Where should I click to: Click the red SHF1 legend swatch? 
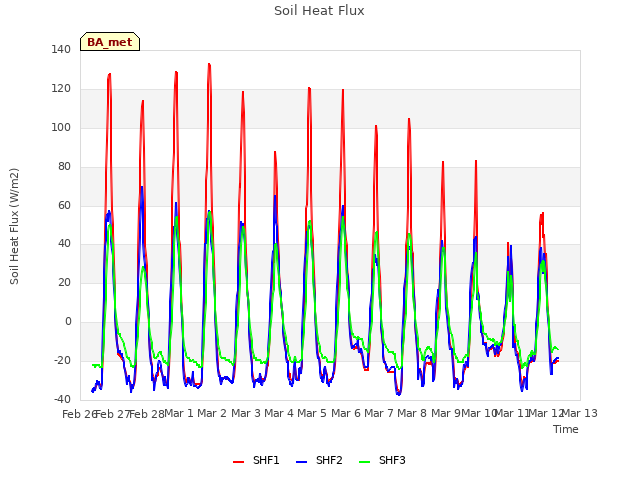pyautogui.click(x=238, y=462)
